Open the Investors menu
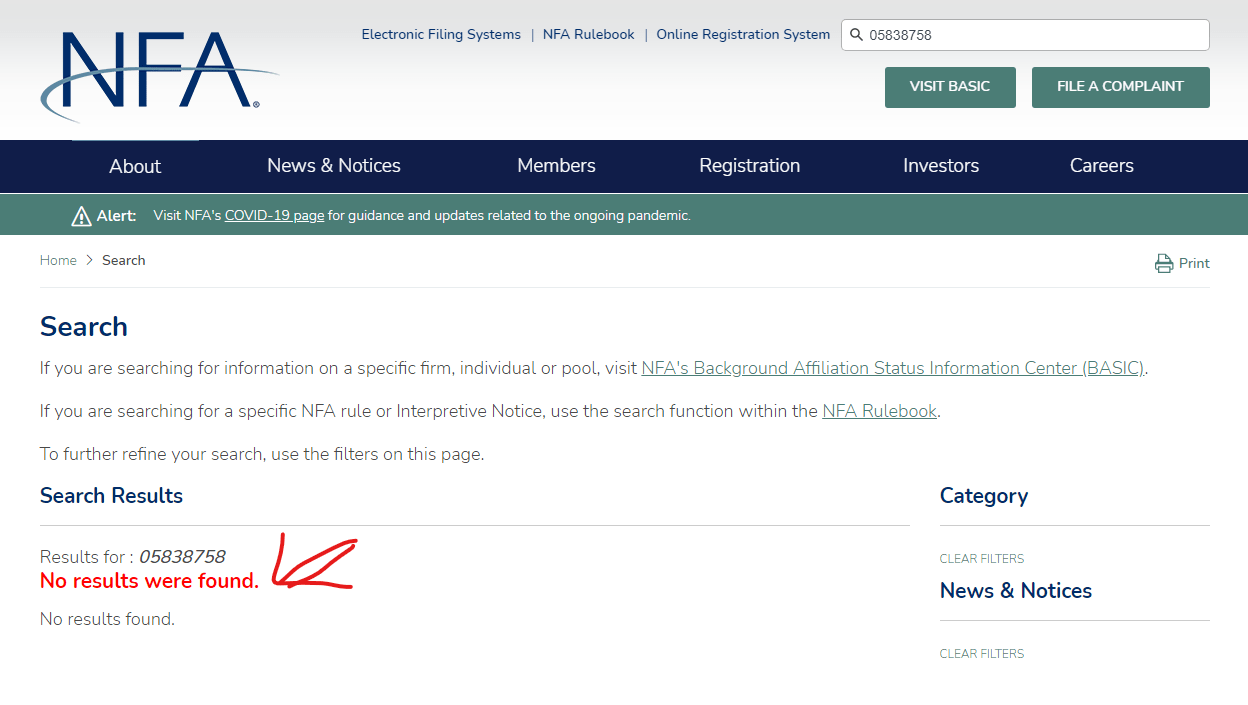 tap(941, 166)
